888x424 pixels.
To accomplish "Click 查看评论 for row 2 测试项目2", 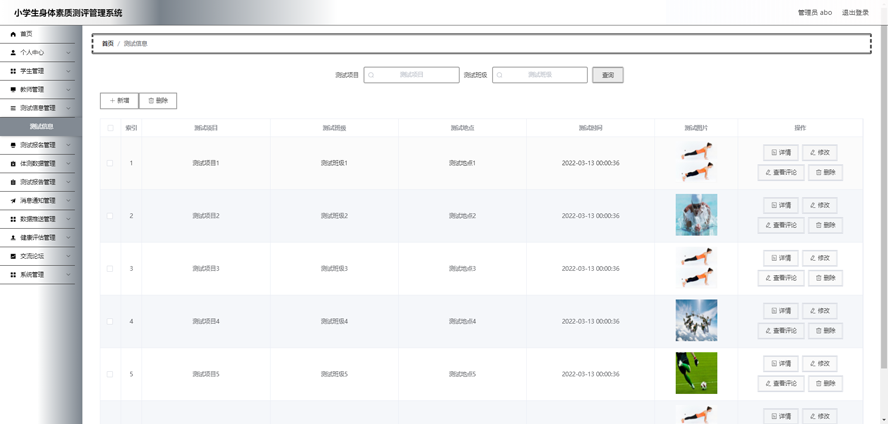I will [781, 225].
